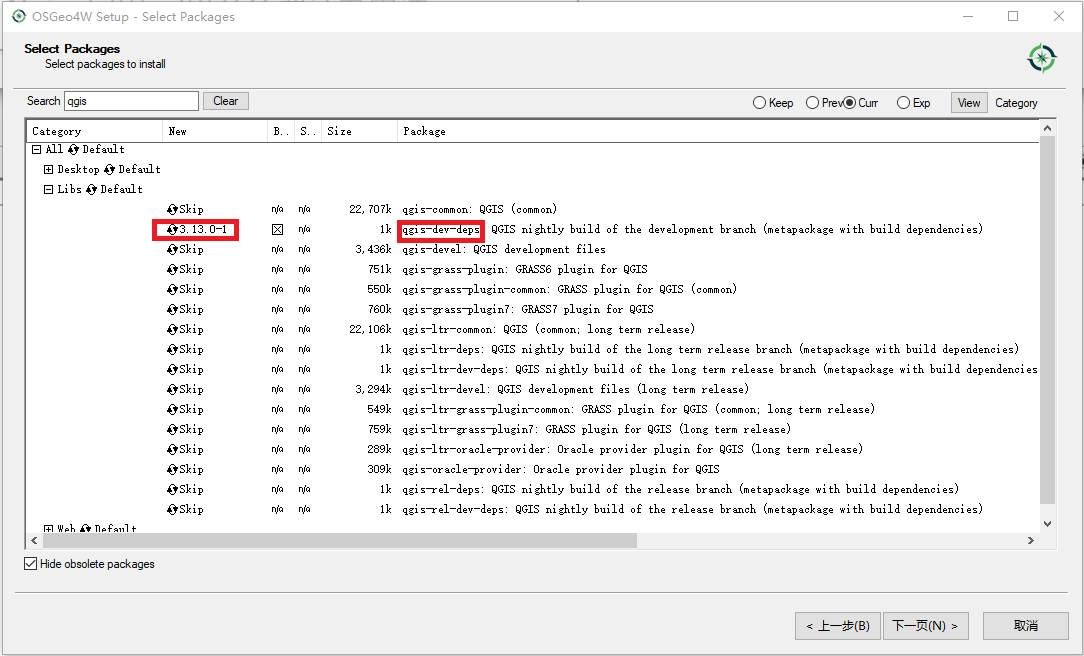Image resolution: width=1084 pixels, height=656 pixels.
Task: Select the Exp radio button
Action: (903, 103)
